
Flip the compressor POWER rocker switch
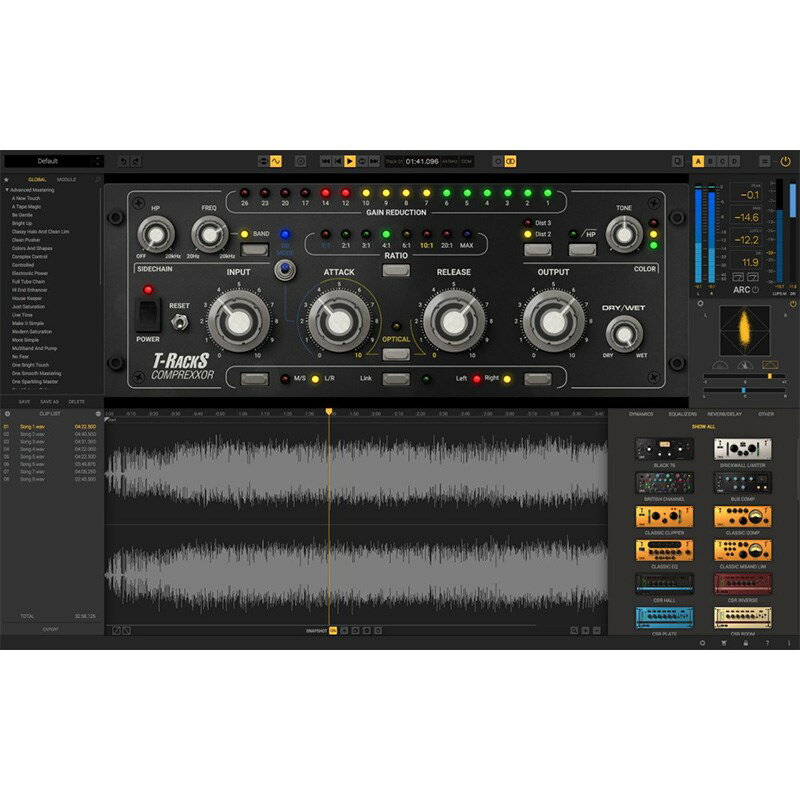click(x=148, y=314)
